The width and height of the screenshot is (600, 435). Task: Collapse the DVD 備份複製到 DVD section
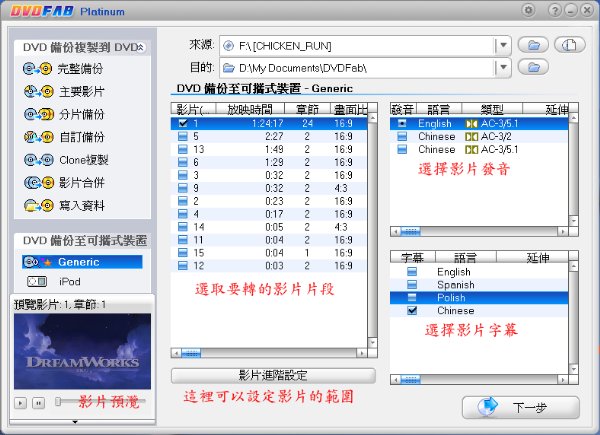(141, 47)
